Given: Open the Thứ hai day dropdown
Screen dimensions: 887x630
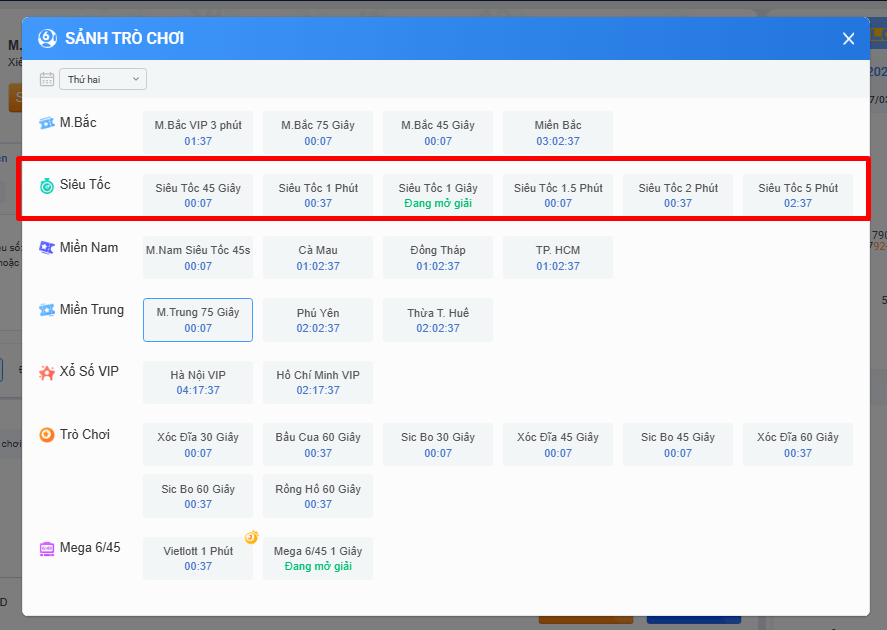Looking at the screenshot, I should (x=103, y=79).
